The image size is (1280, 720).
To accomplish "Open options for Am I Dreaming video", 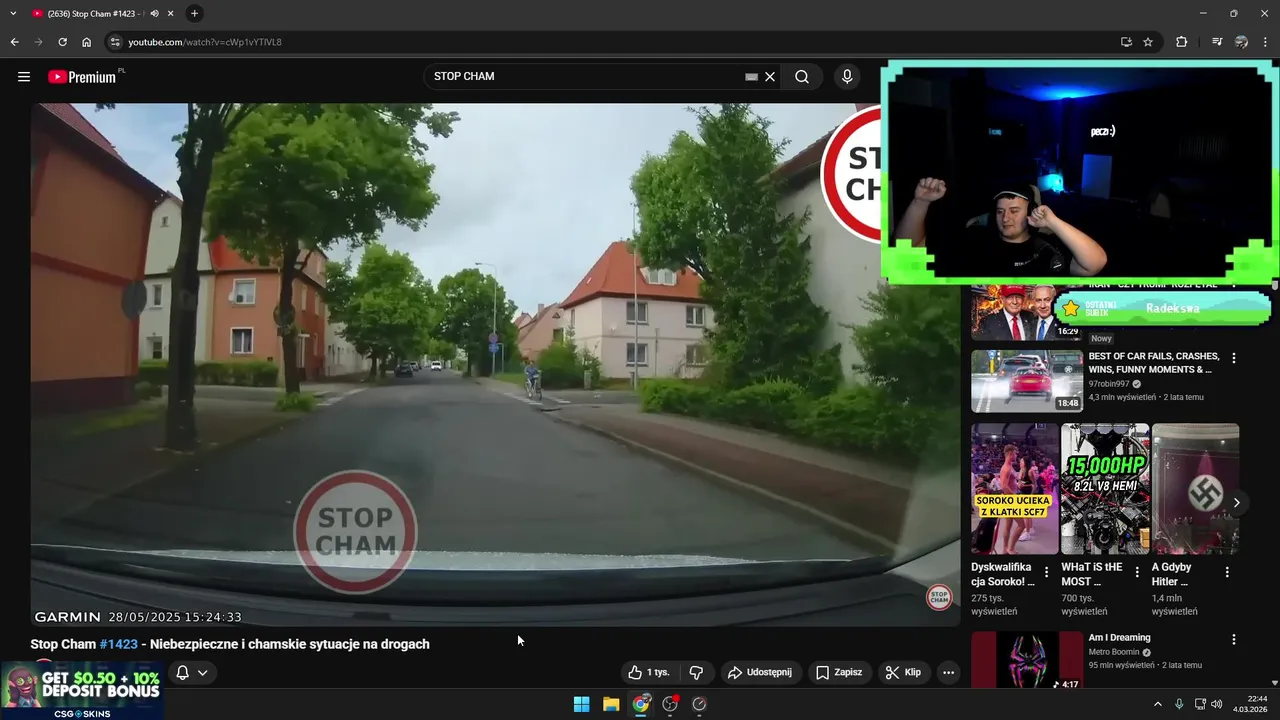I will point(1234,639).
